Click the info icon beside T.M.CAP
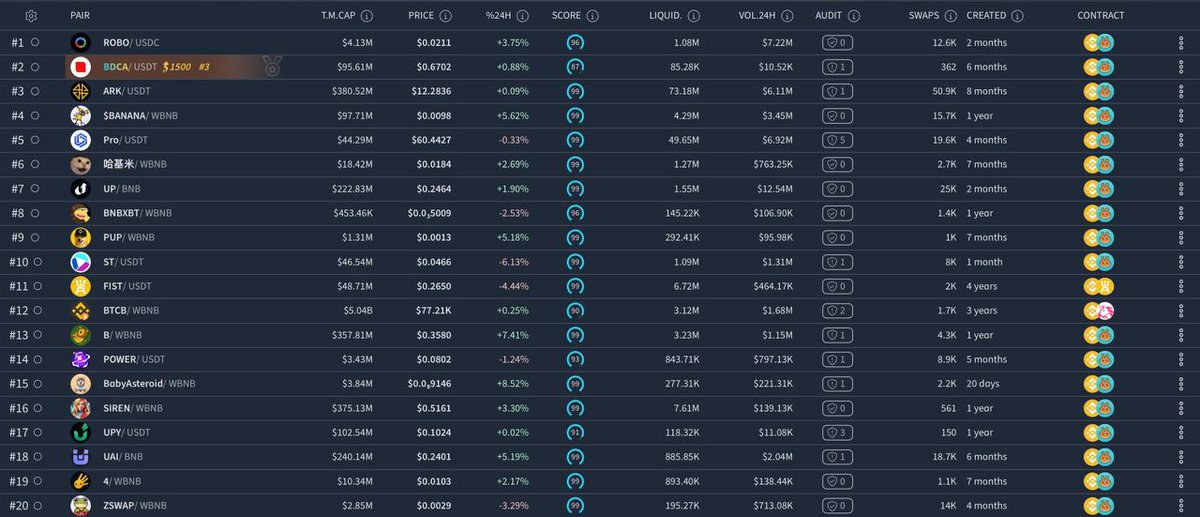Image resolution: width=1200 pixels, height=517 pixels. pyautogui.click(x=368, y=16)
